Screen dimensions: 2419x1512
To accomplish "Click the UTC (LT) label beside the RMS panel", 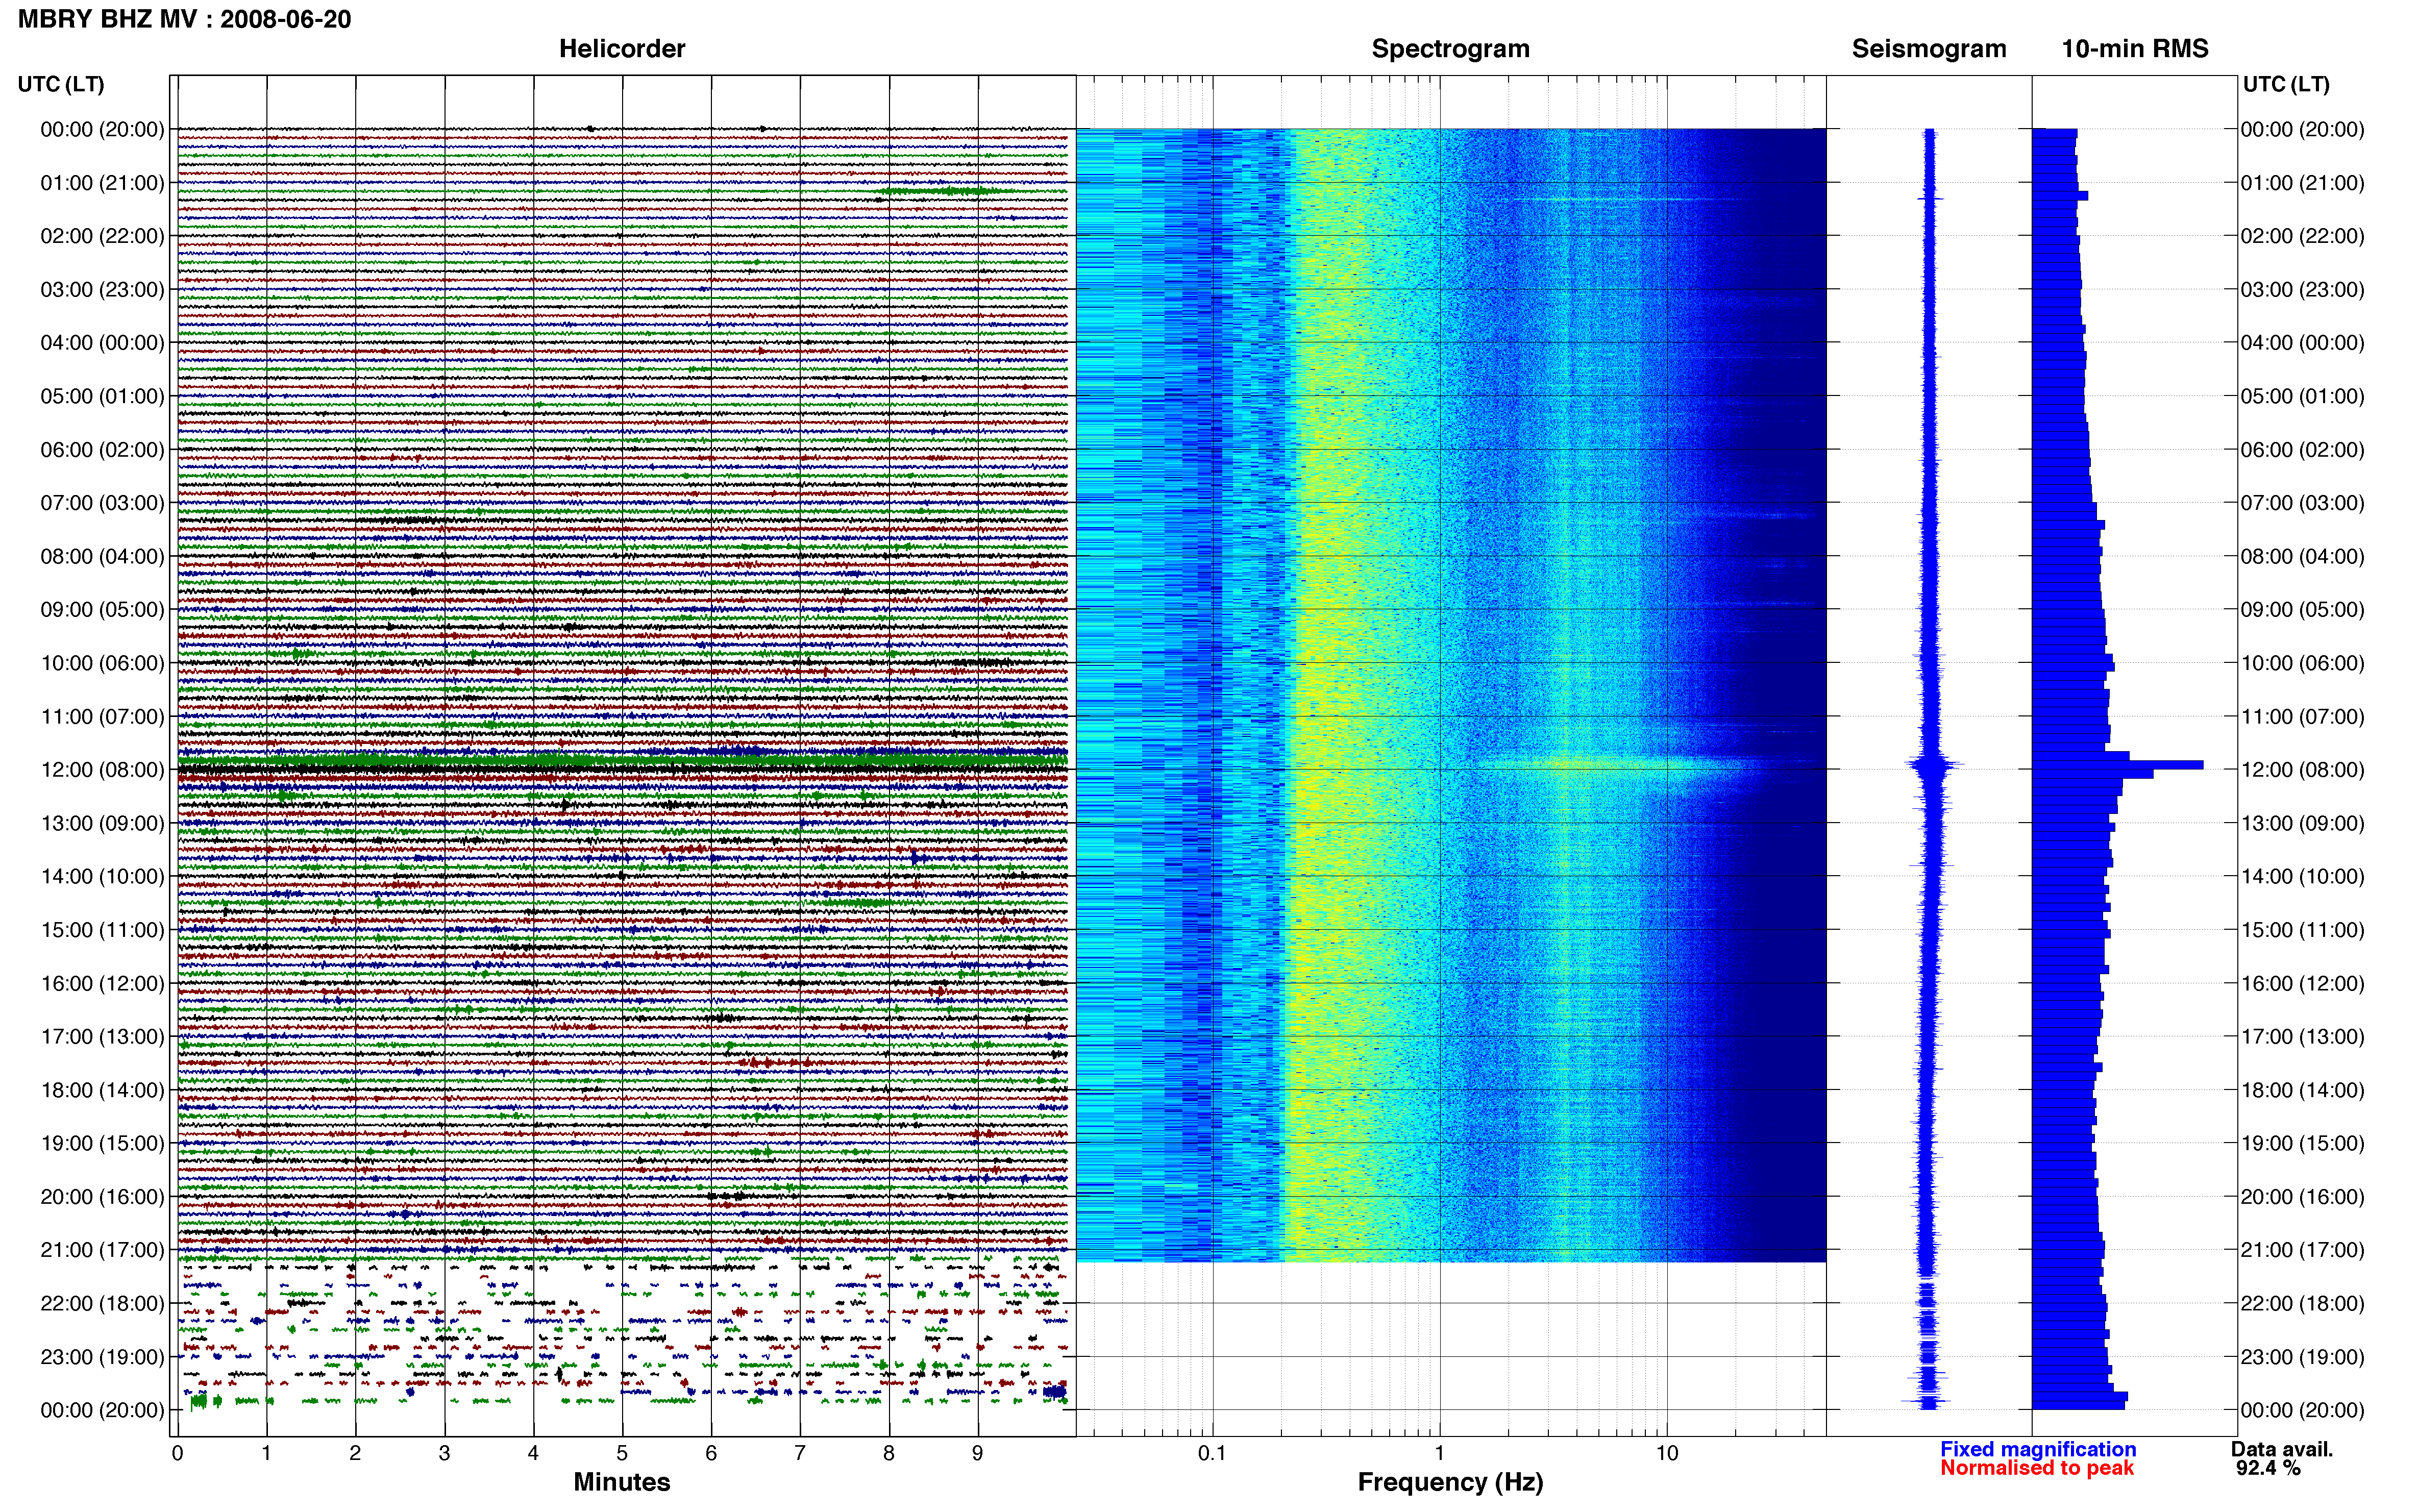I will click(2286, 84).
